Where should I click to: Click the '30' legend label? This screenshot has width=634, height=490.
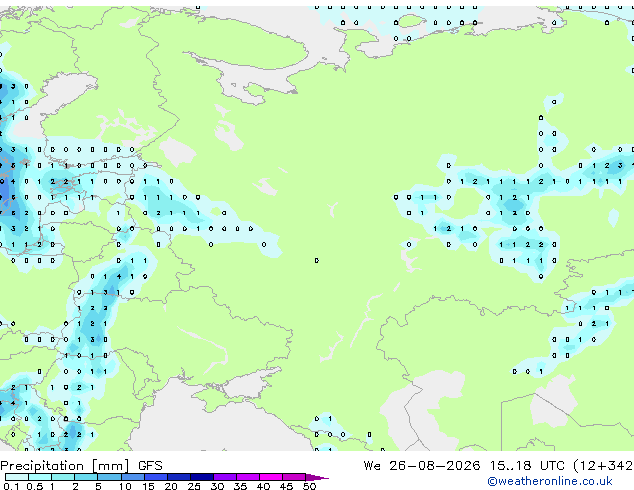pos(217,486)
